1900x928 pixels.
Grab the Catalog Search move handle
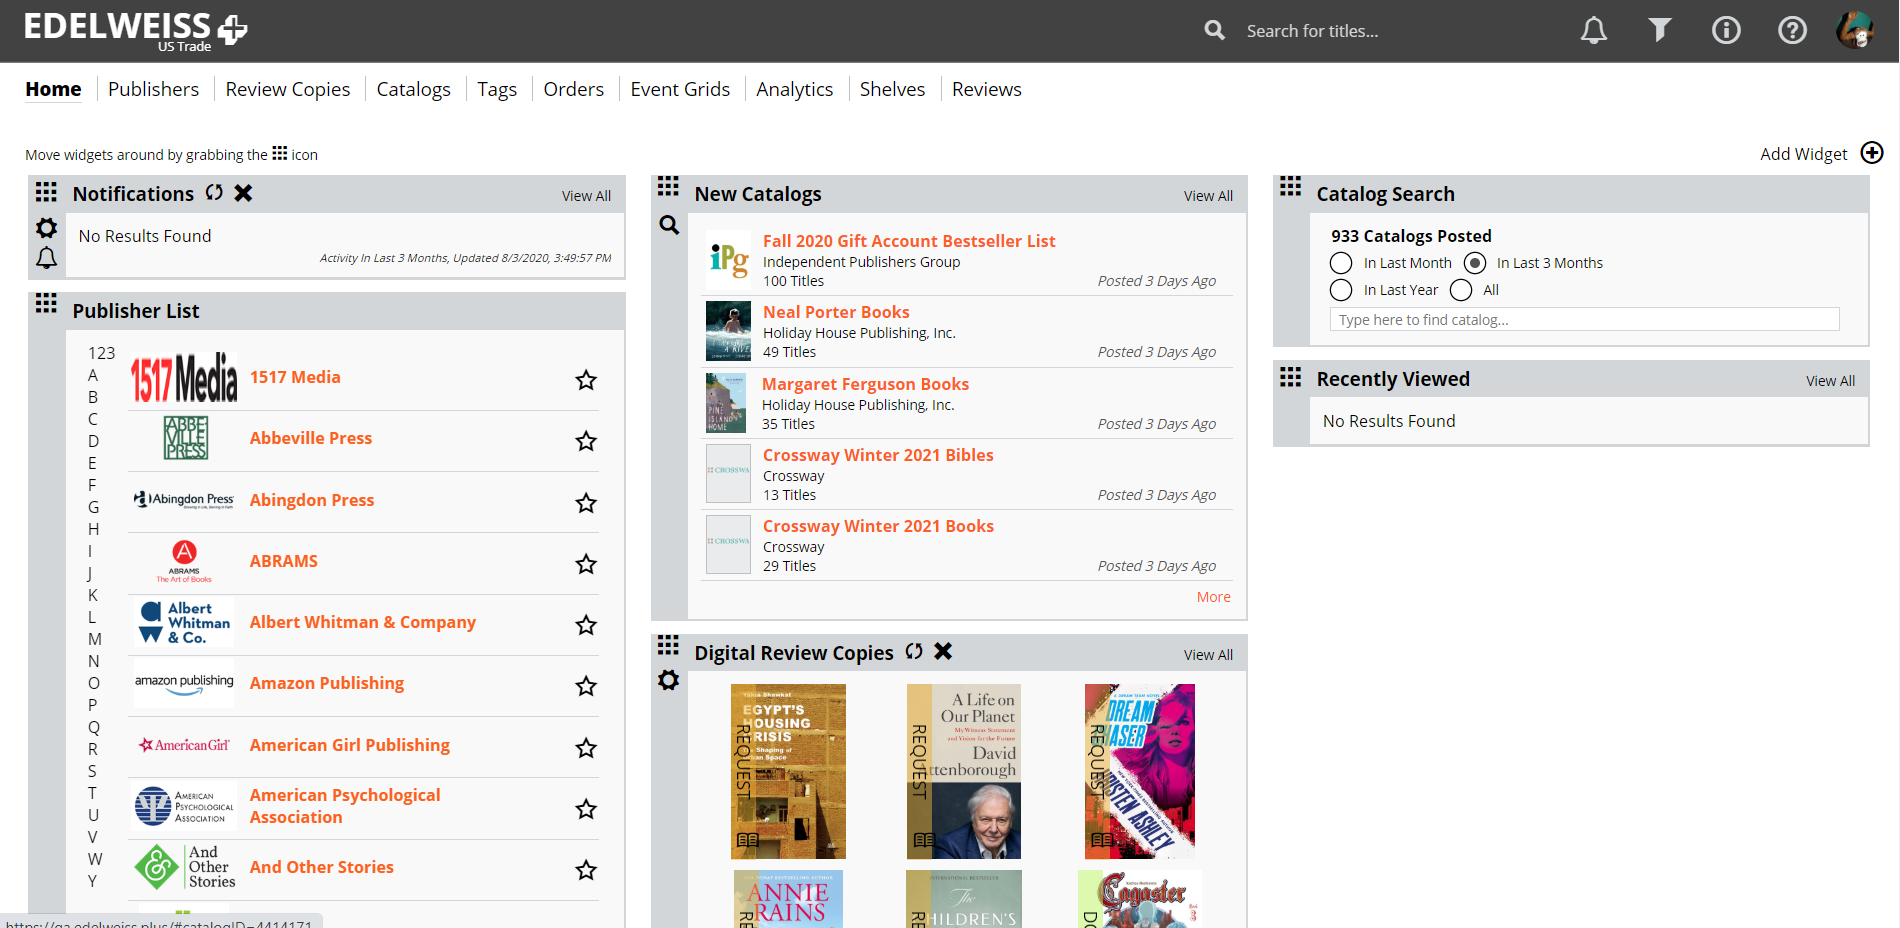[1290, 186]
